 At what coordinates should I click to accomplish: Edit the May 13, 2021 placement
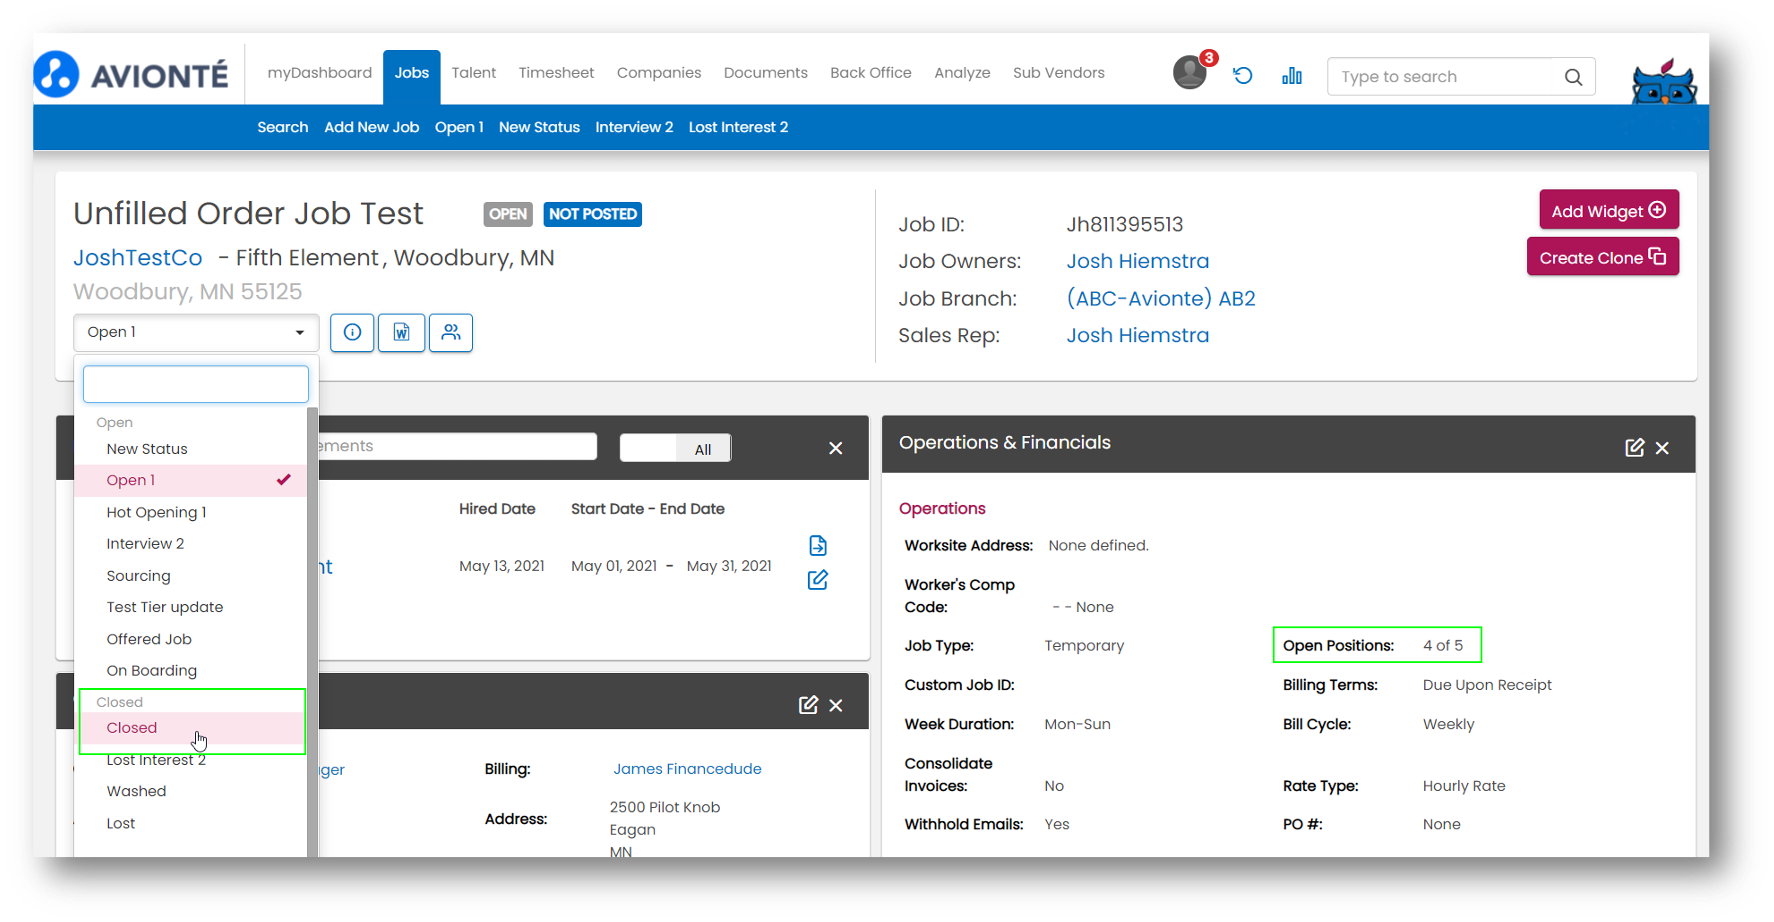(818, 580)
